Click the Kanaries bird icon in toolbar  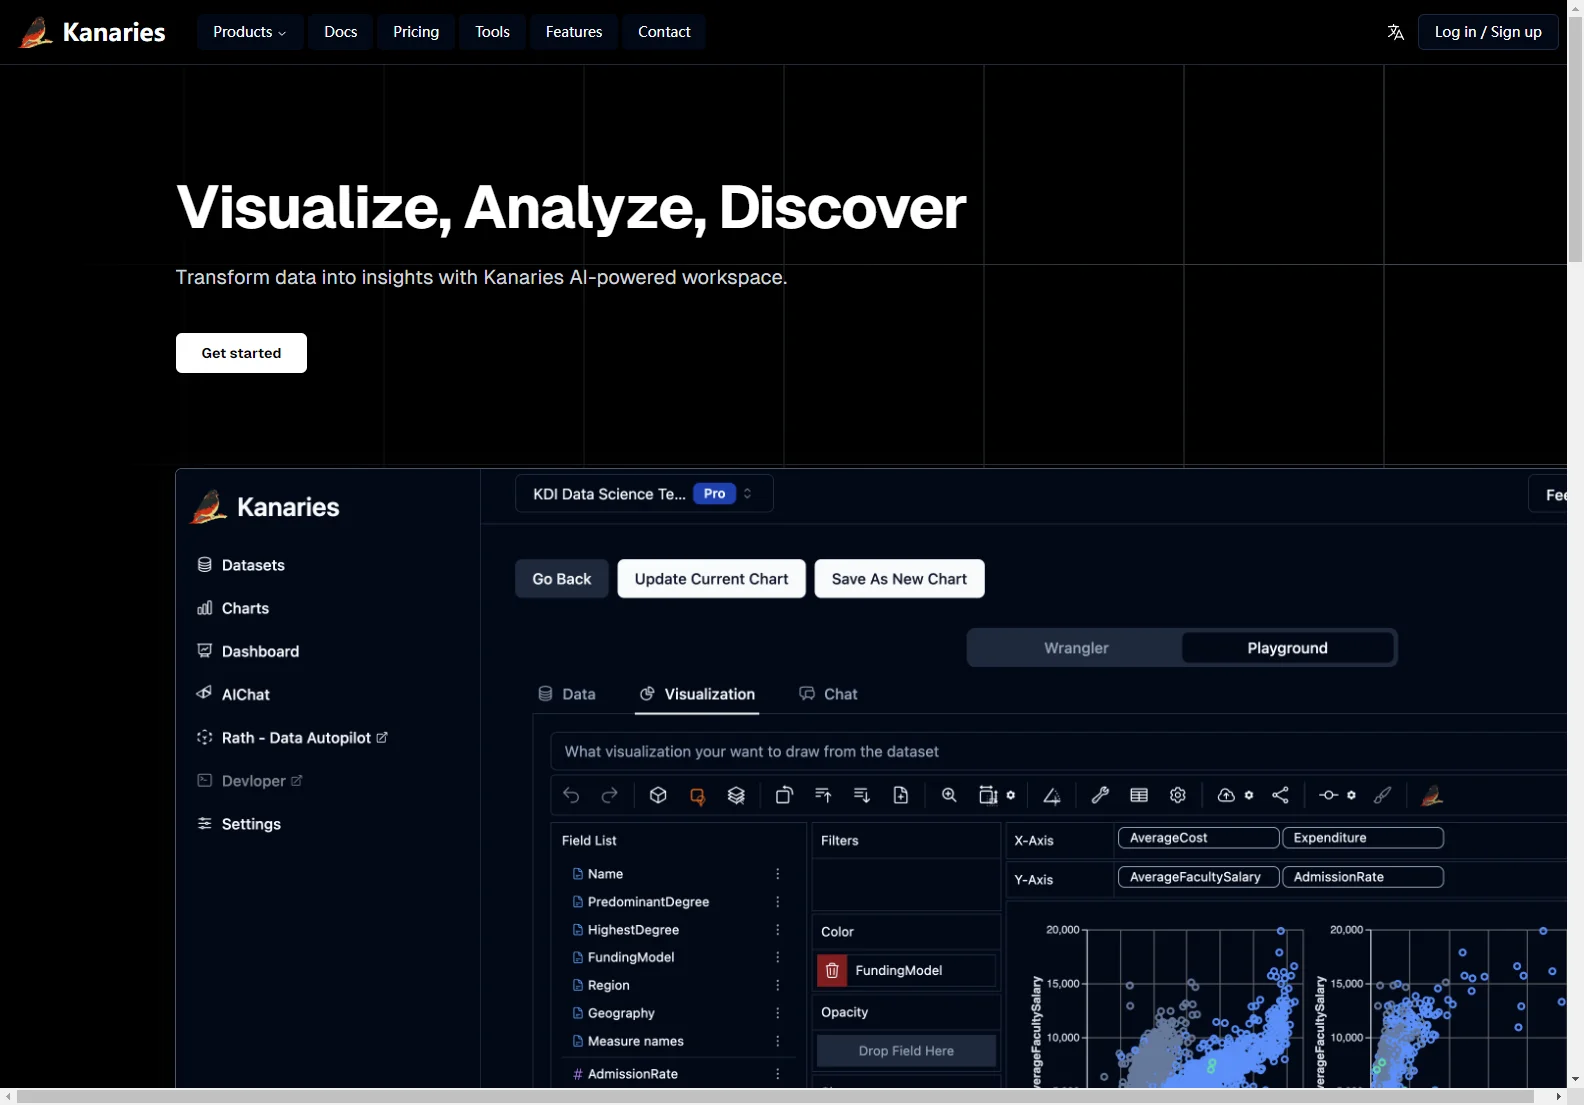pyautogui.click(x=1432, y=795)
